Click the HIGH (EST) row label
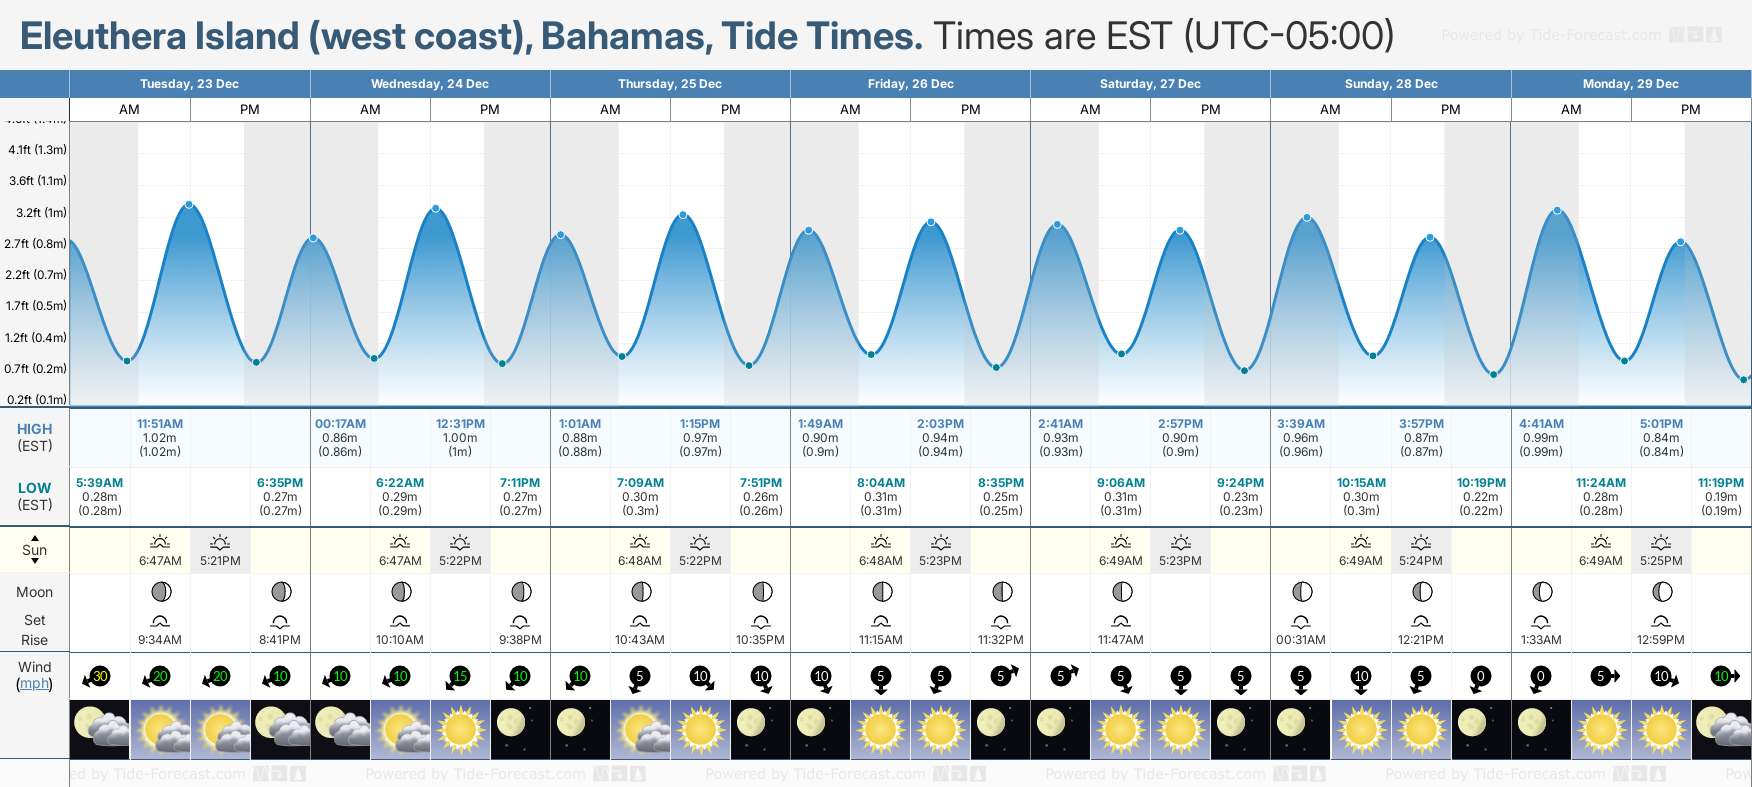The image size is (1752, 787). point(35,437)
